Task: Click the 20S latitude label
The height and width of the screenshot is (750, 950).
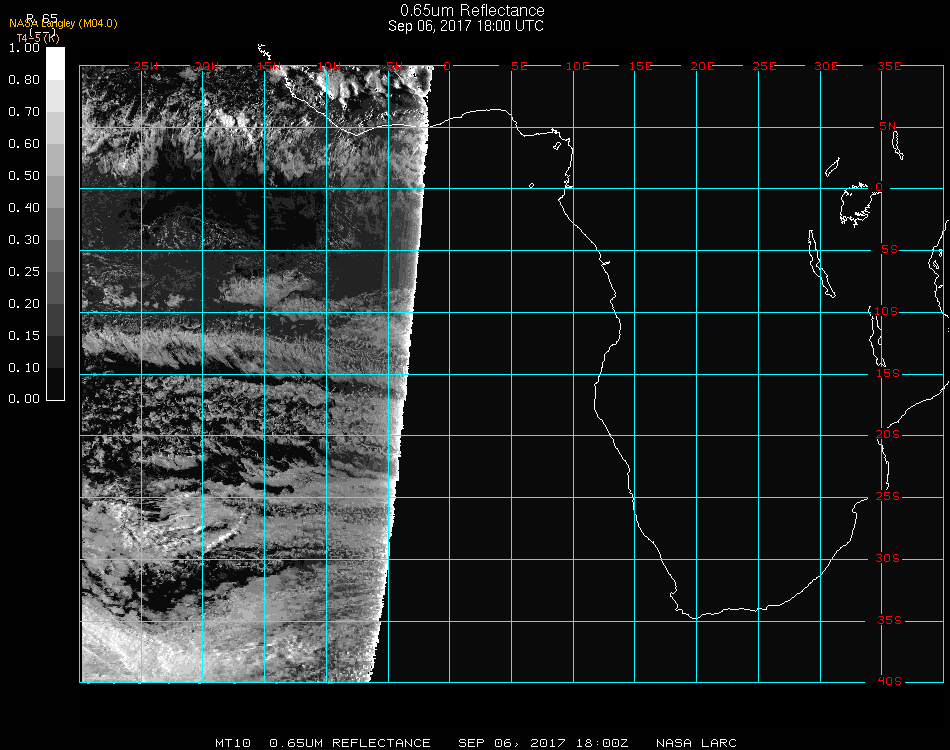Action: 888,435
